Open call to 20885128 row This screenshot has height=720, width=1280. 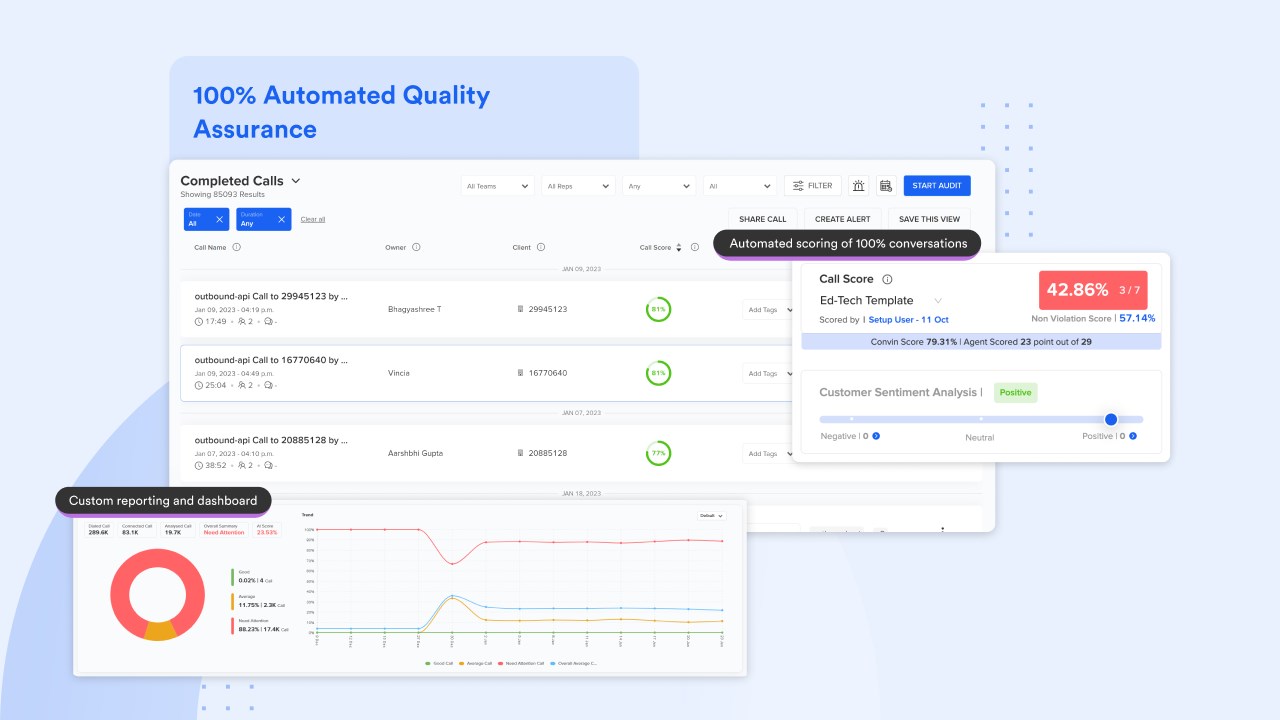point(485,453)
